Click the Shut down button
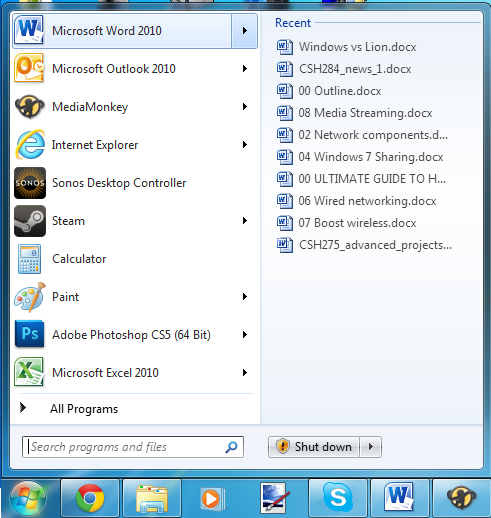491x518 pixels. 314,447
